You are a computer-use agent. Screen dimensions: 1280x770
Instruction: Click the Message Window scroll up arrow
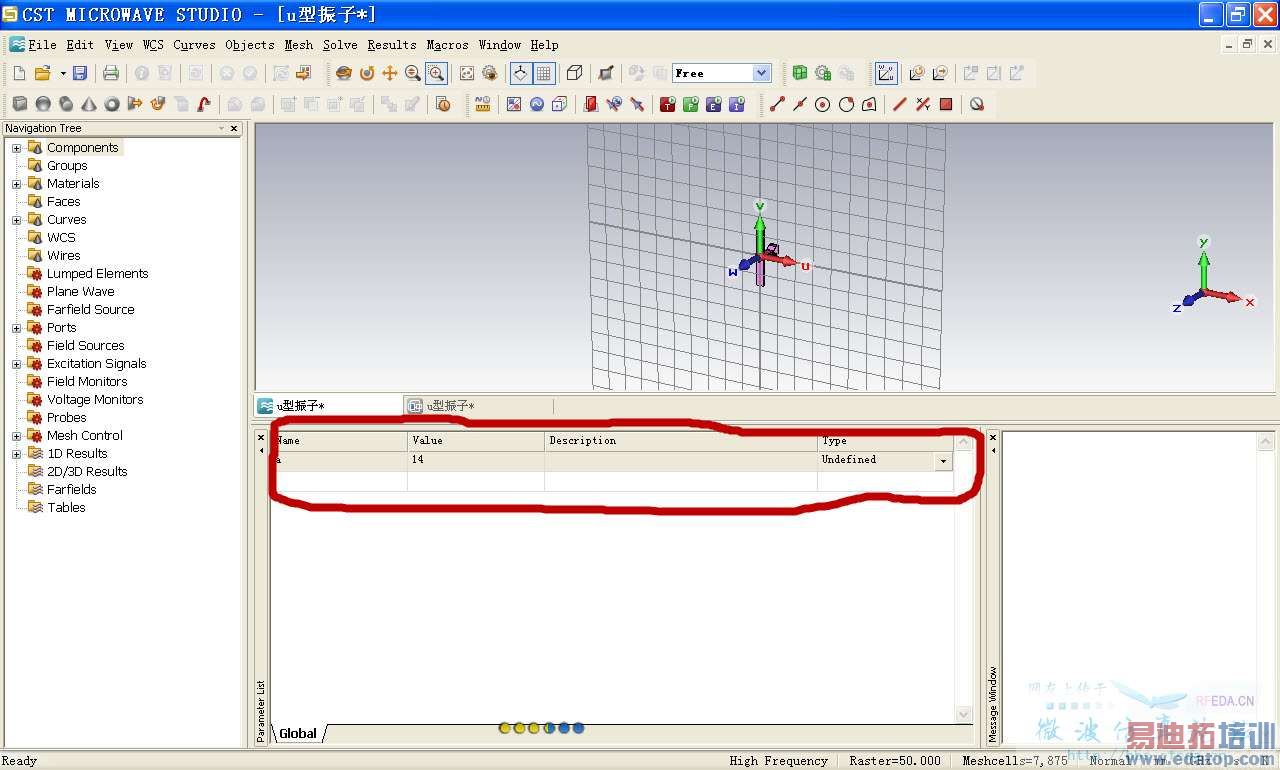(1265, 442)
